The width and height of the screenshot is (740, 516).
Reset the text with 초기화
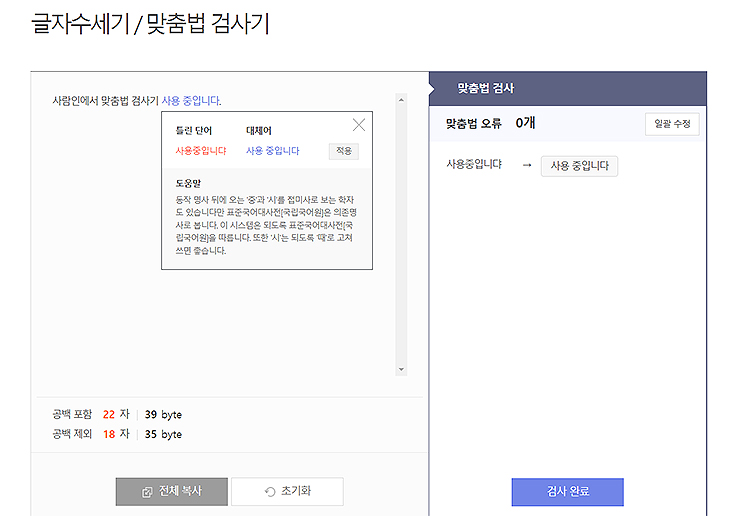pos(287,491)
